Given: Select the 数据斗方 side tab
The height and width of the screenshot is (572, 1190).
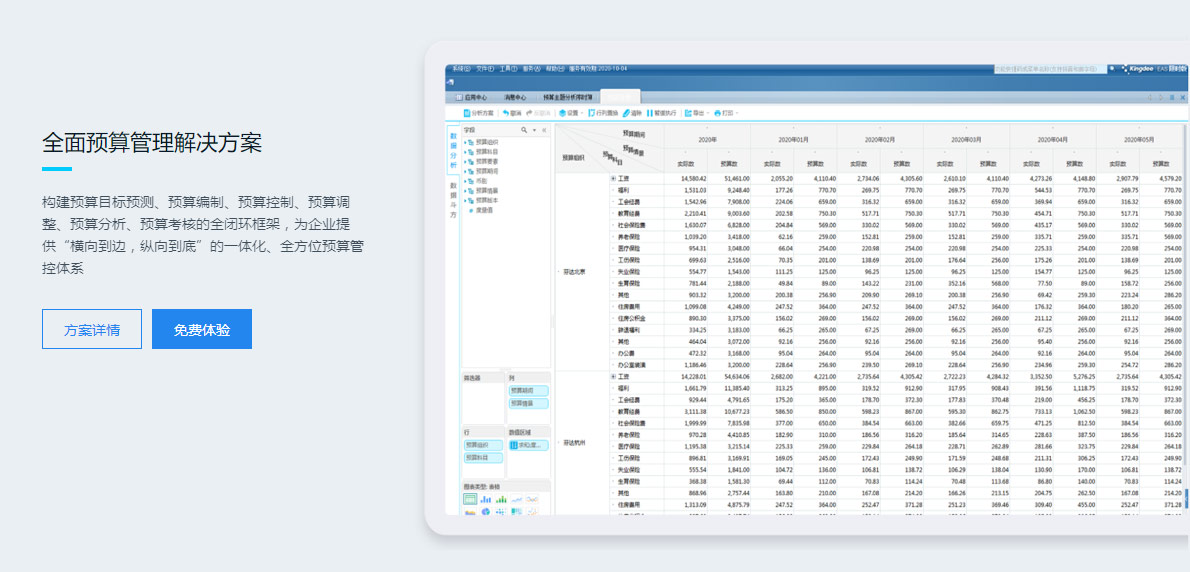Looking at the screenshot, I should coord(453,200).
